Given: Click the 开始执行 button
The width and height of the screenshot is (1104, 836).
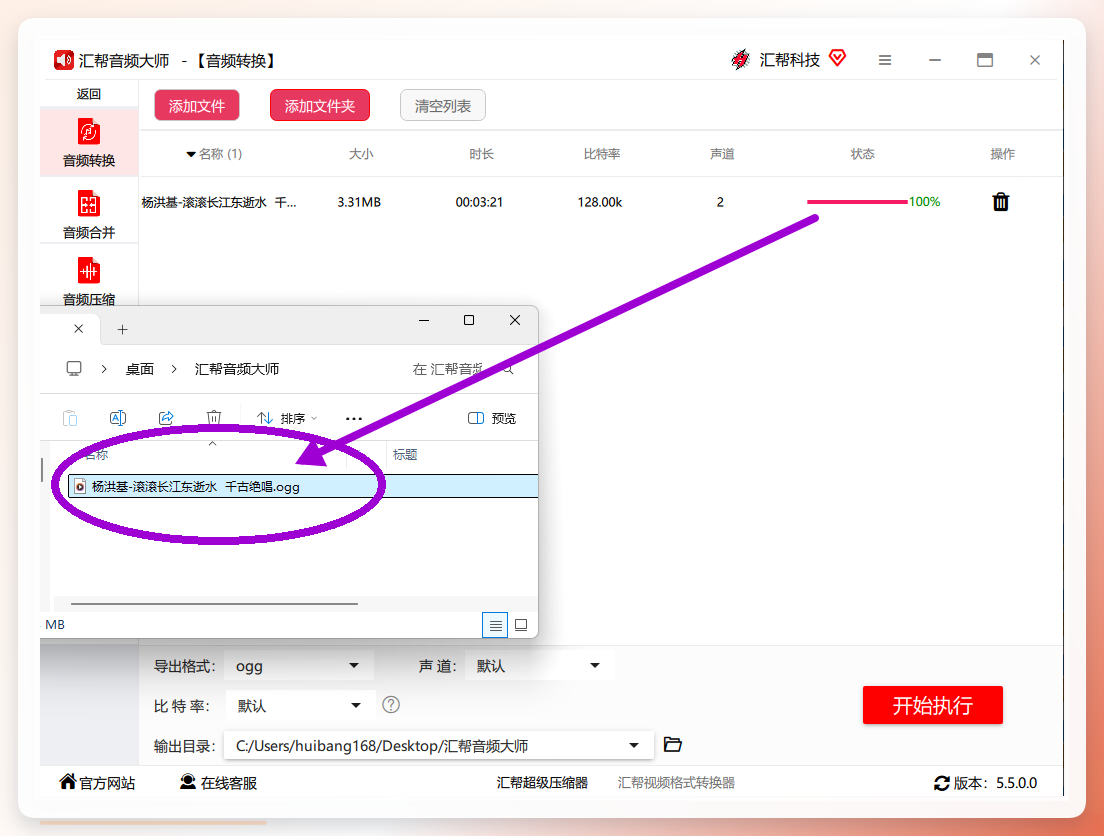Looking at the screenshot, I should [x=932, y=705].
